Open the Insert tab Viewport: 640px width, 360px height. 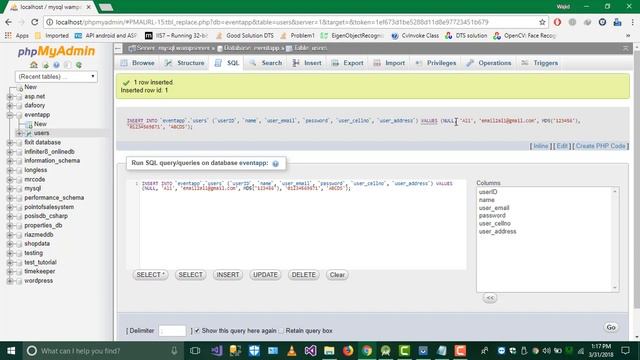[x=307, y=63]
